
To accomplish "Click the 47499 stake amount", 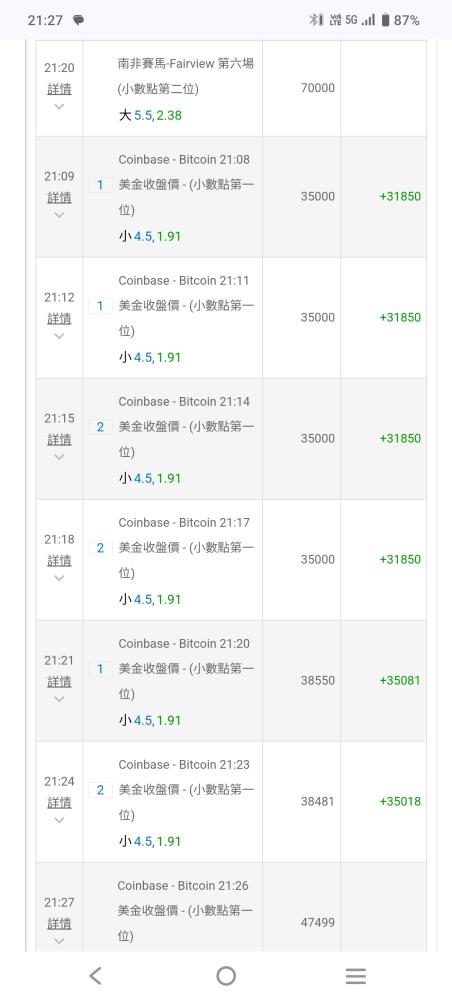I will pos(317,922).
